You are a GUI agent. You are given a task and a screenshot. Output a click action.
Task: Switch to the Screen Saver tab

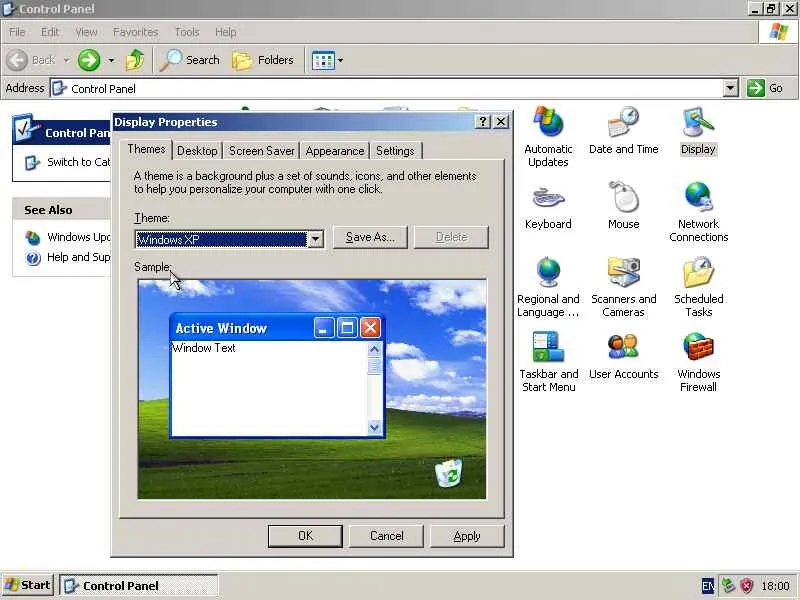(x=262, y=151)
